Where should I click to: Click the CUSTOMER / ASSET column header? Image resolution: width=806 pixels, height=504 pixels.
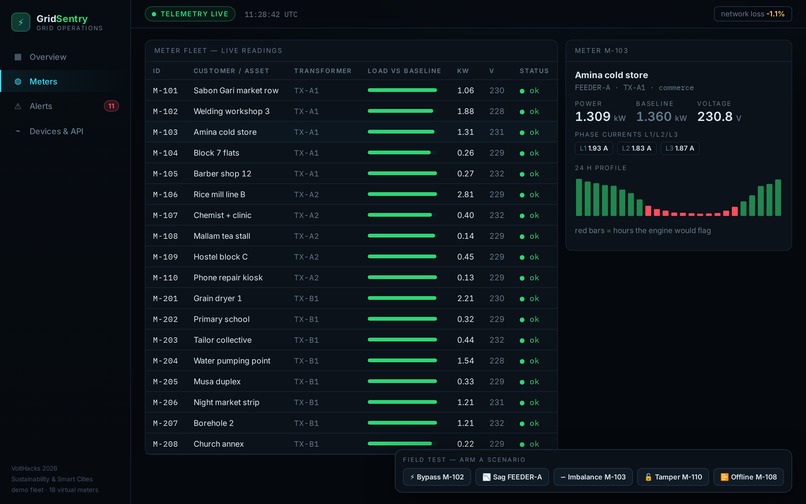click(x=231, y=71)
